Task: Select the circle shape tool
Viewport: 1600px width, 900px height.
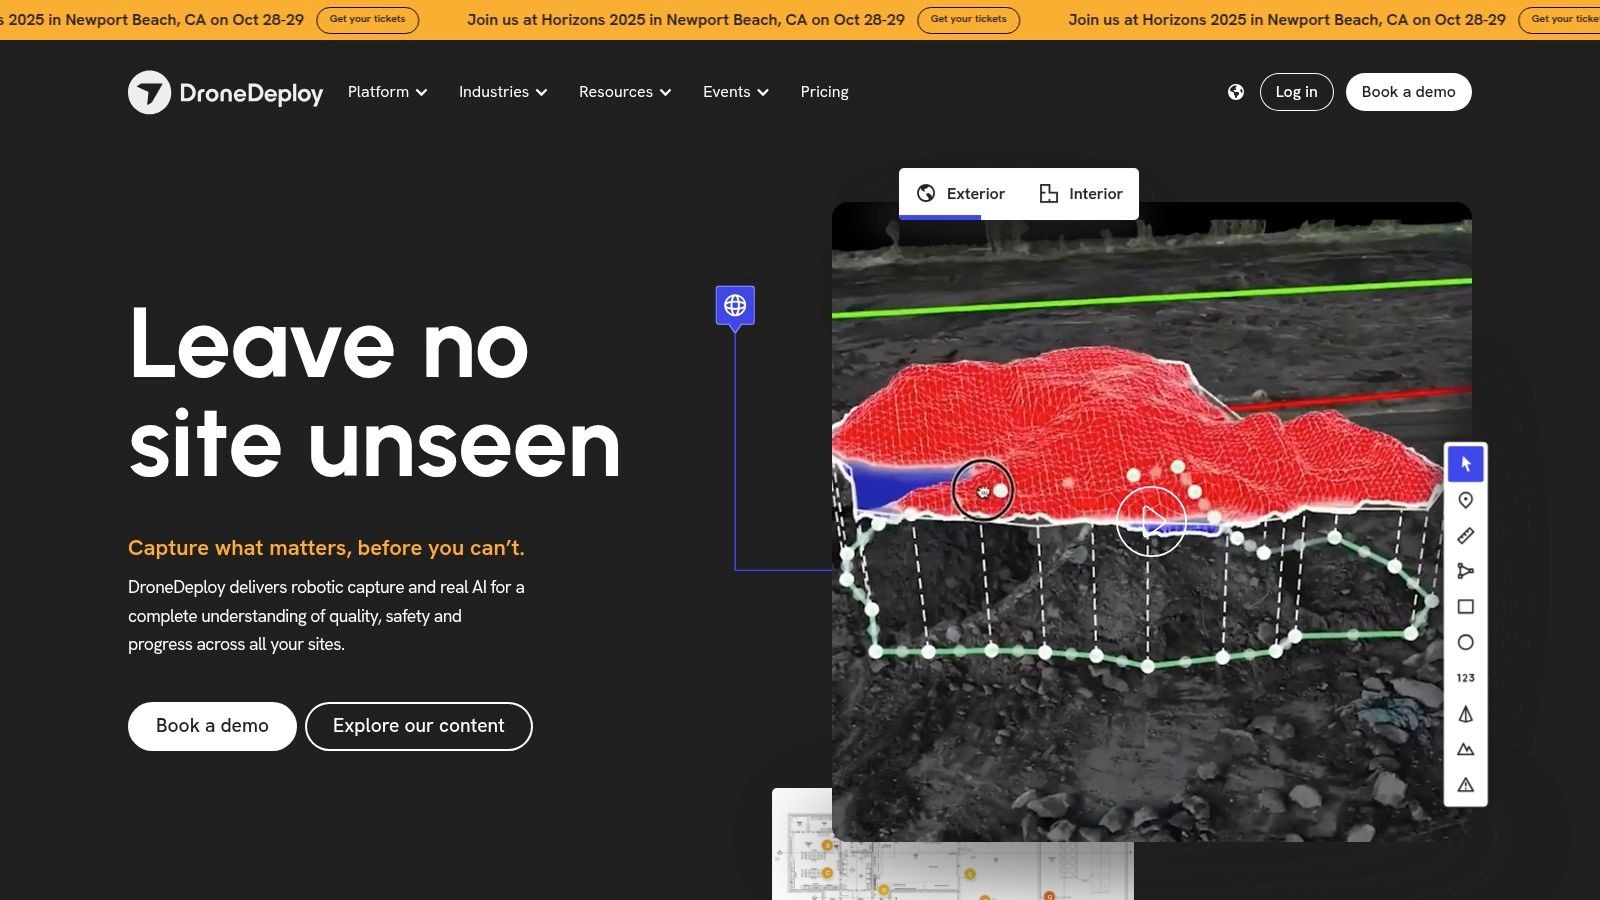Action: 1466,642
